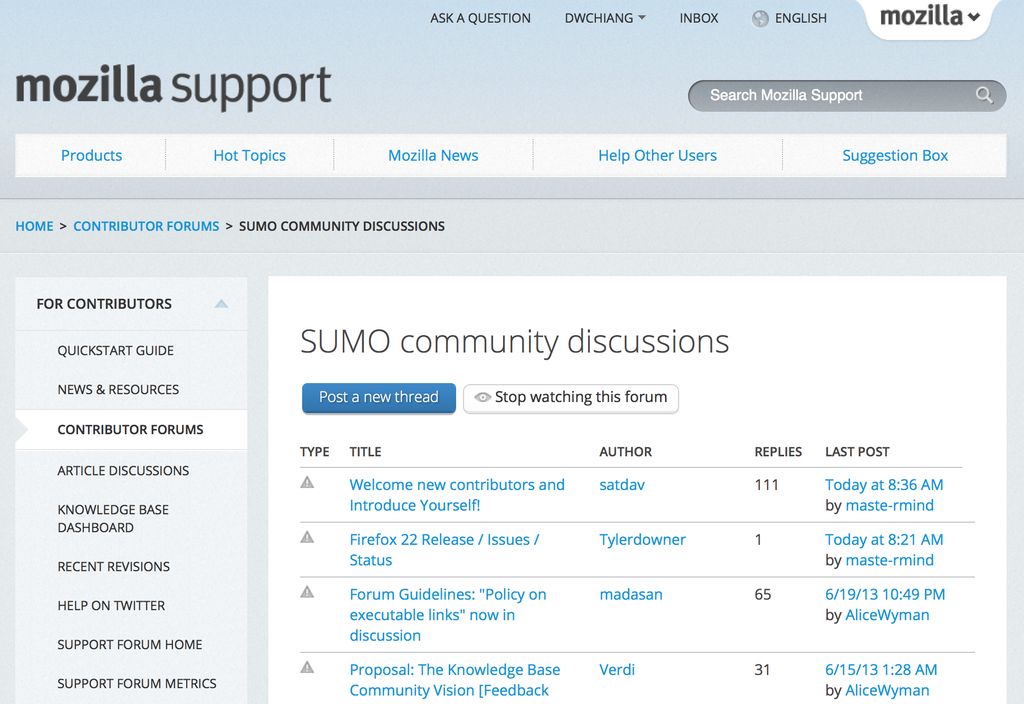Open Firefox 22 Release / Issues thread
The image size is (1024, 704).
[444, 550]
